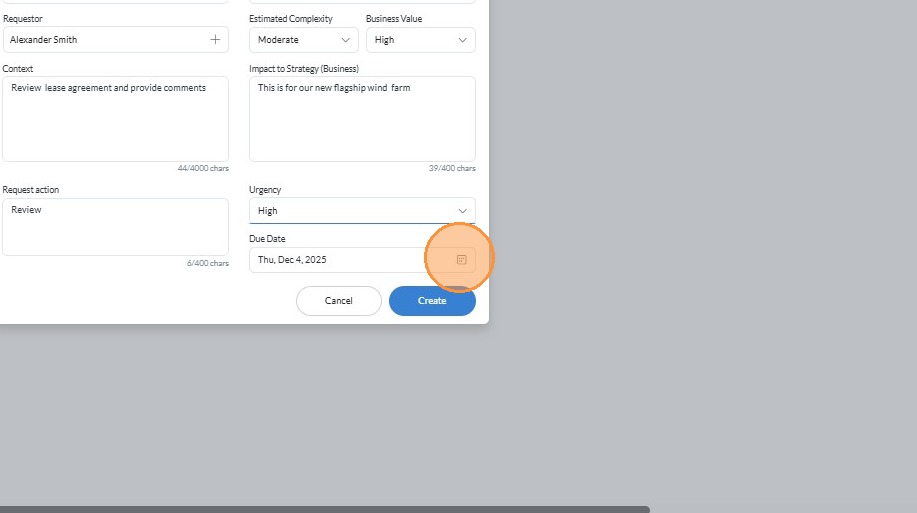Click the "Request action" field label
The width and height of the screenshot is (917, 513).
click(x=31, y=190)
